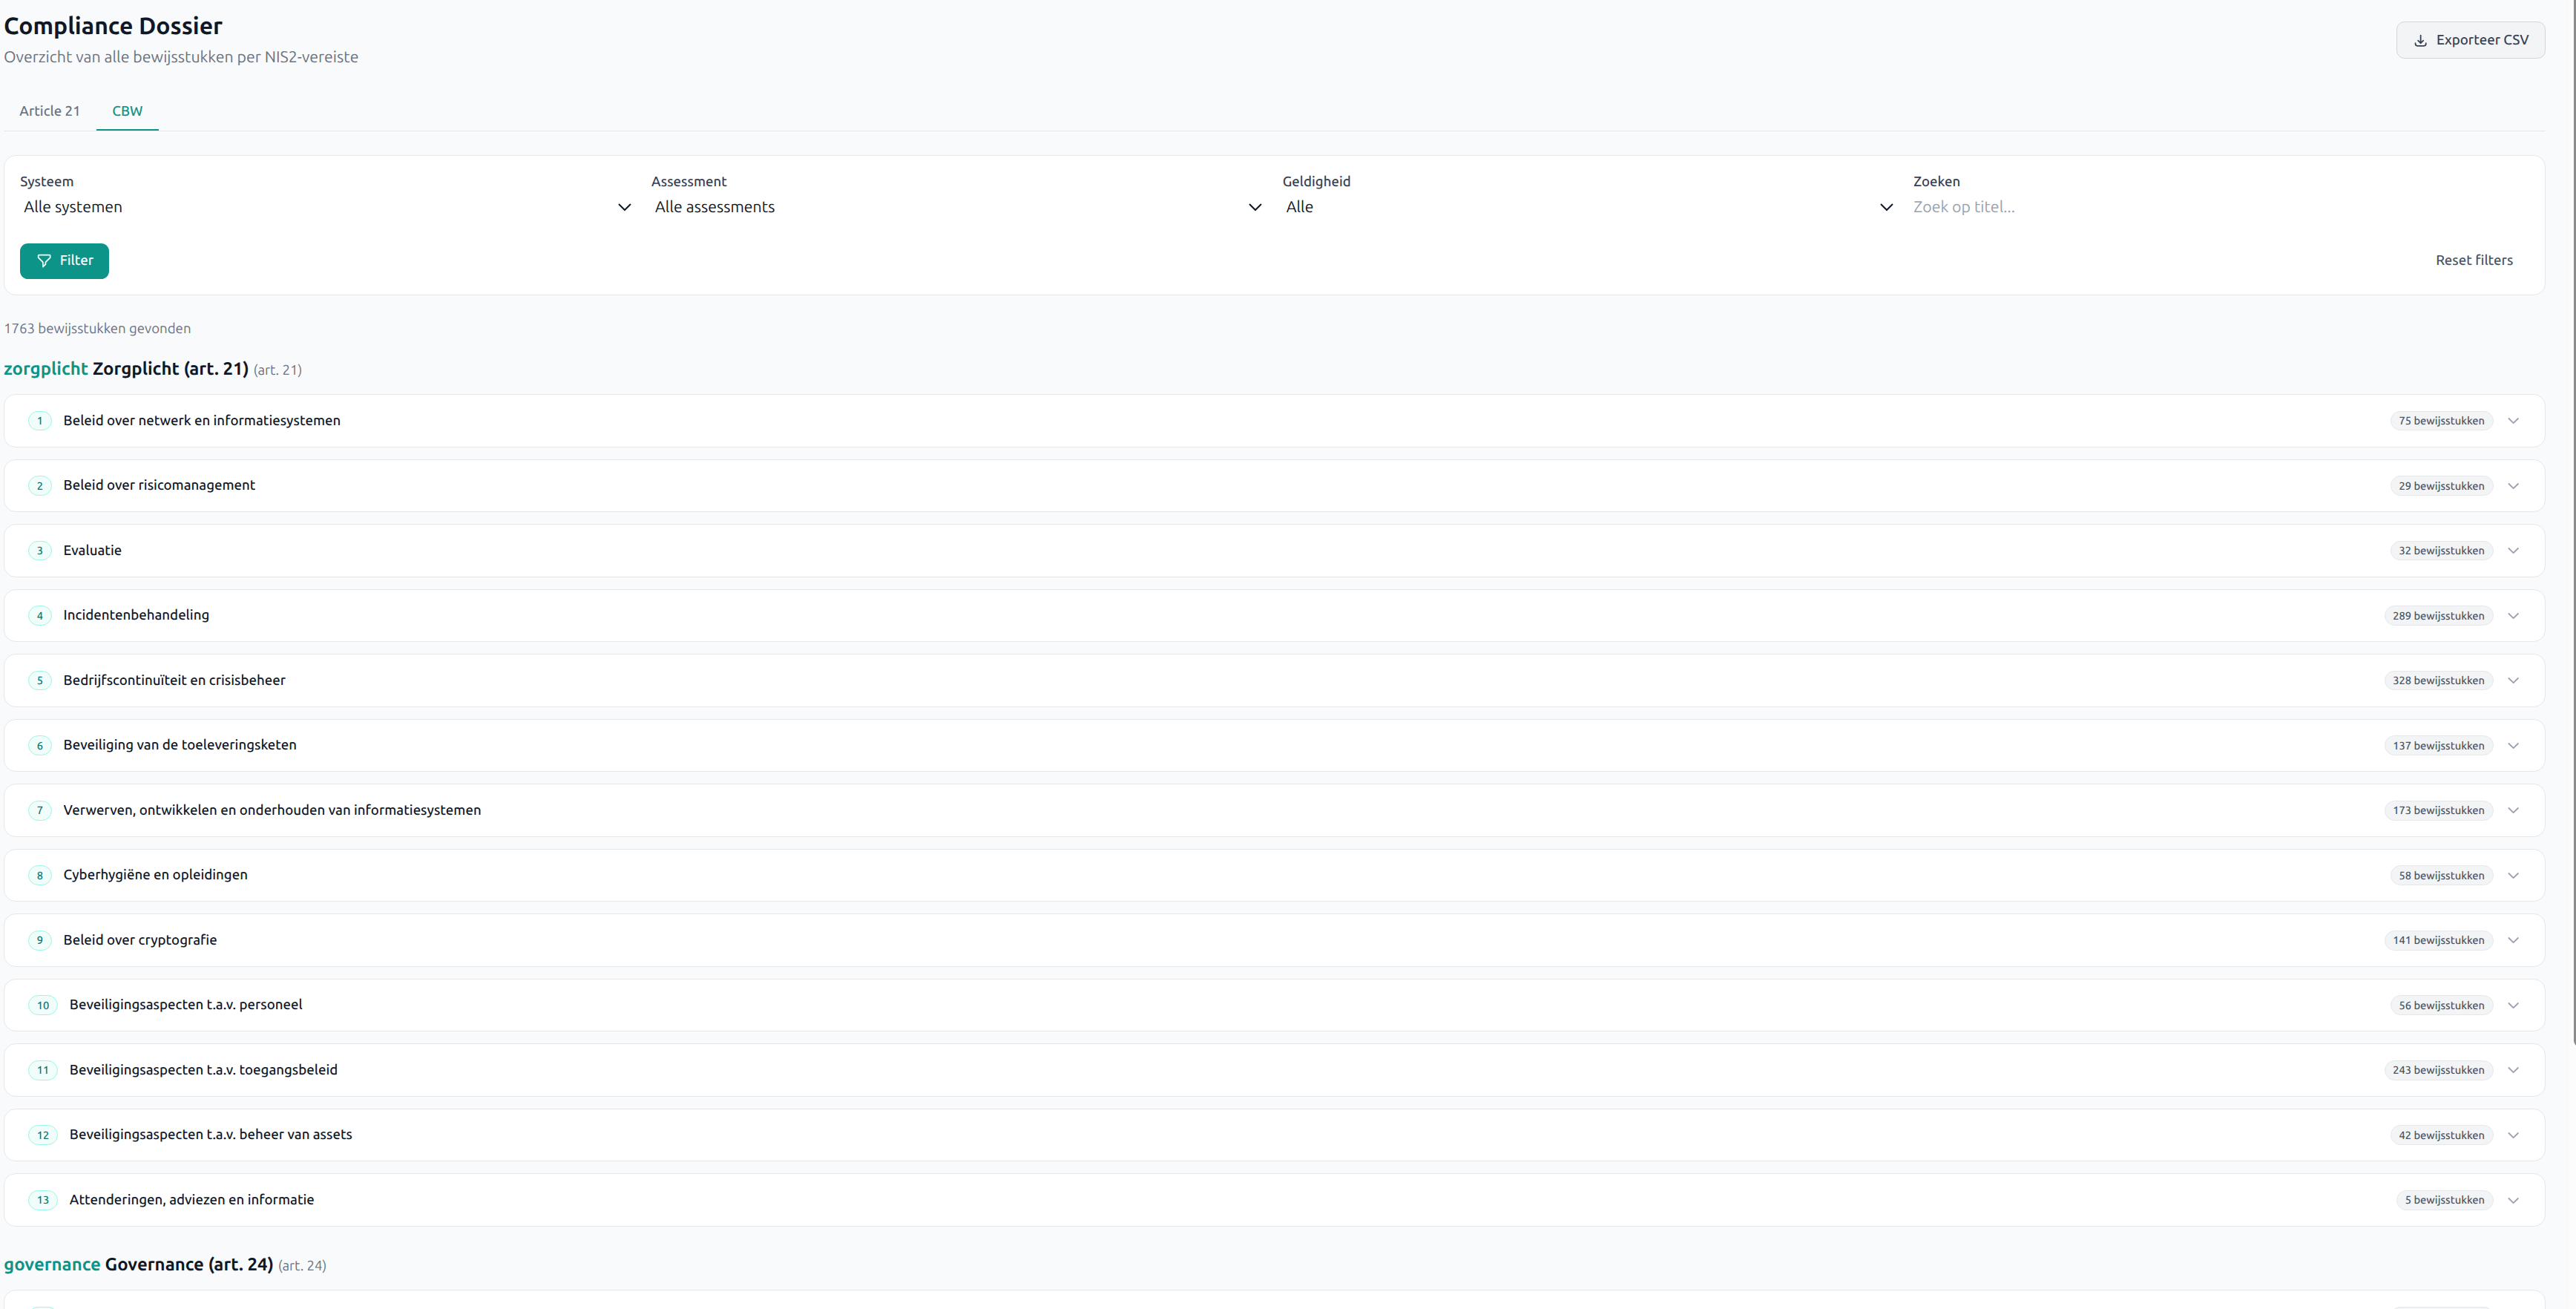
Task: Open the Geldigheid dropdown
Action: [1588, 207]
